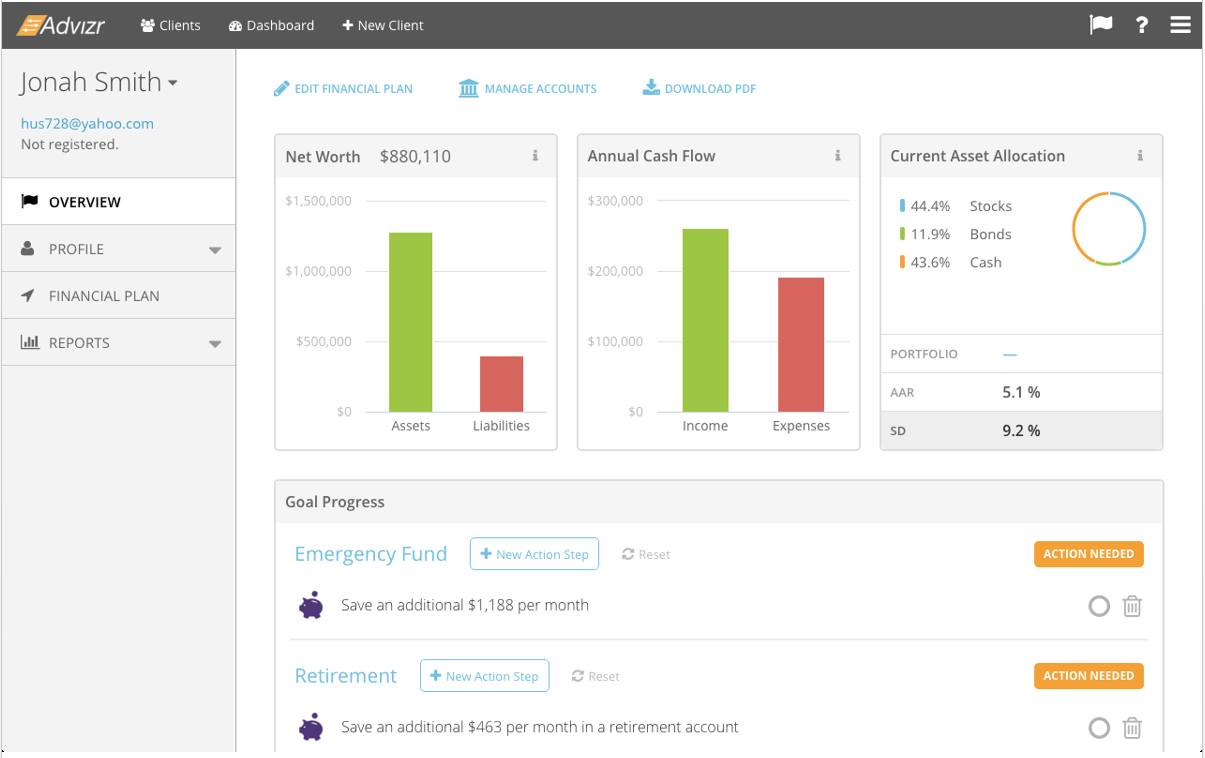Click the flag icon in the top bar

point(1100,25)
